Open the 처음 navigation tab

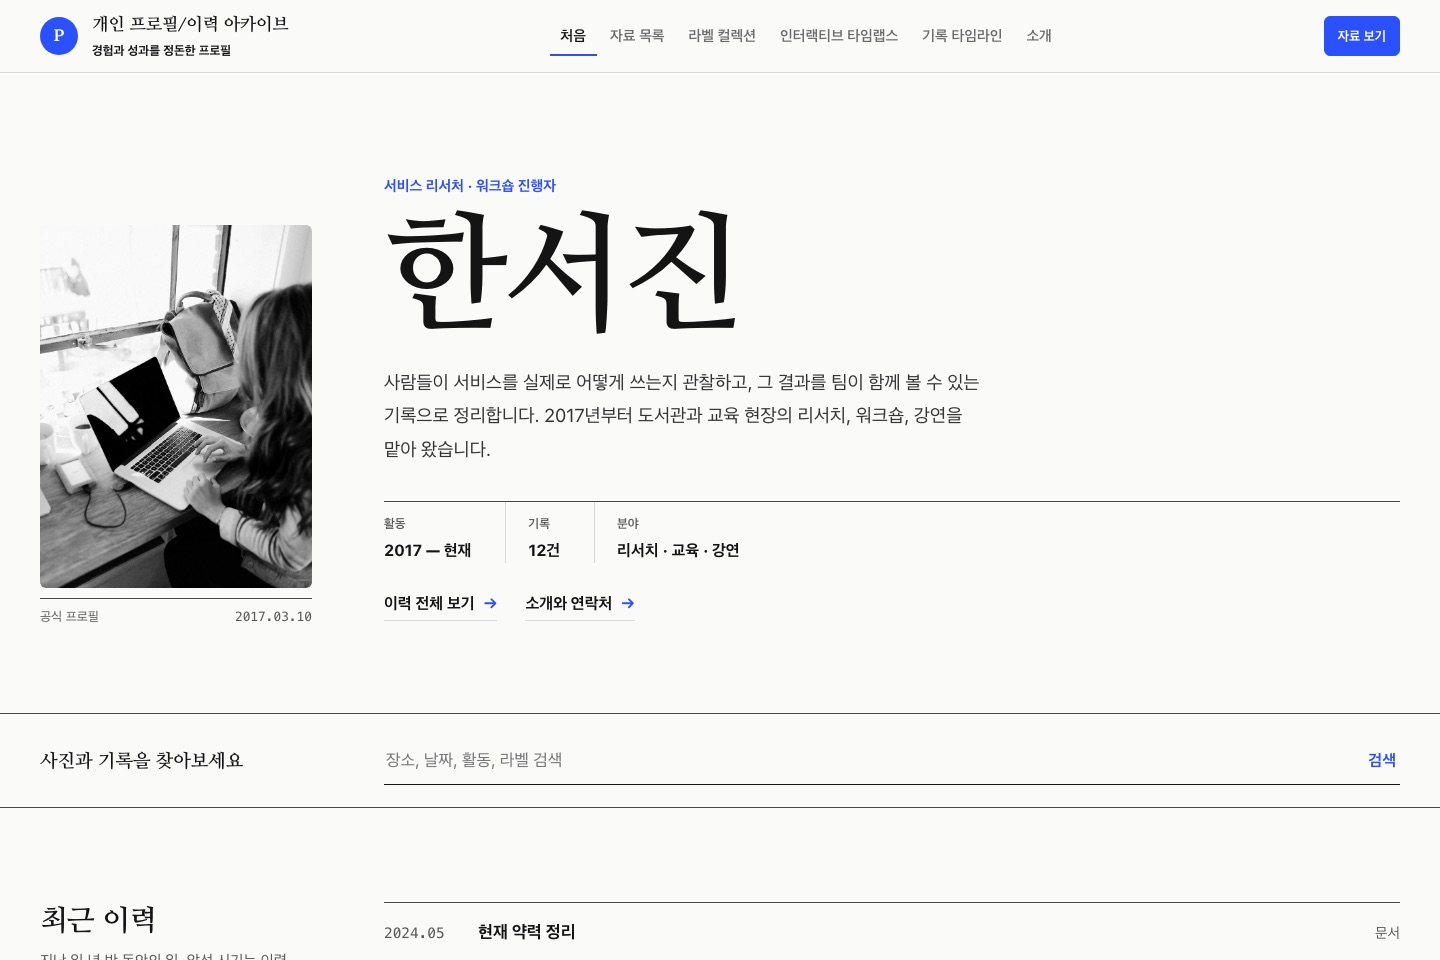[573, 36]
